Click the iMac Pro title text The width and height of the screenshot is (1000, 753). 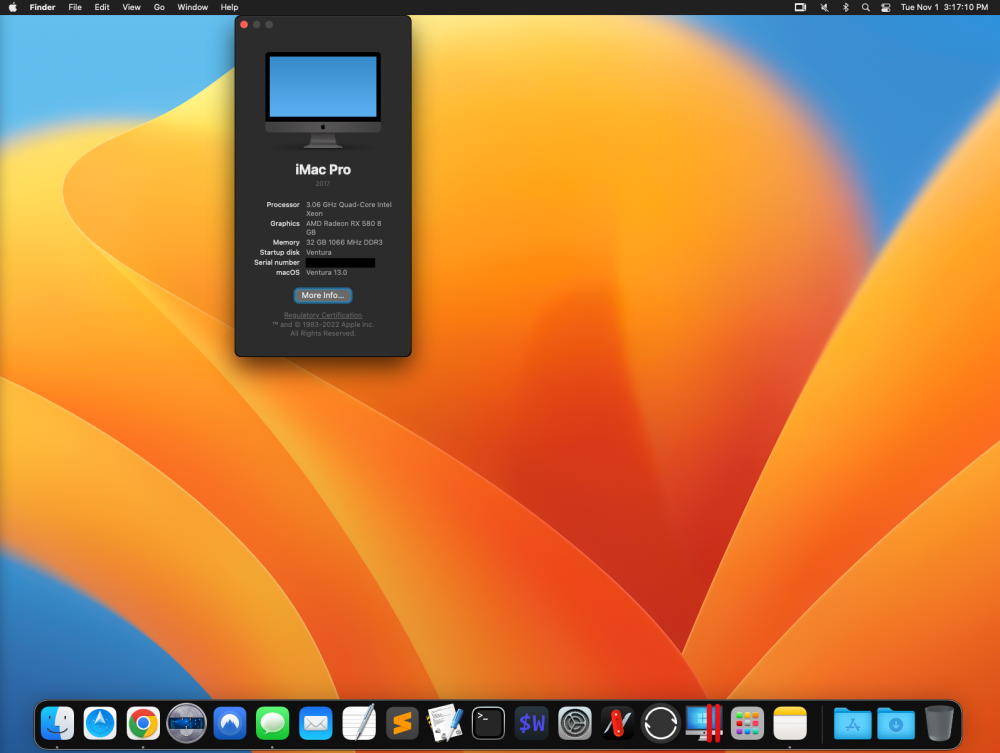(323, 170)
